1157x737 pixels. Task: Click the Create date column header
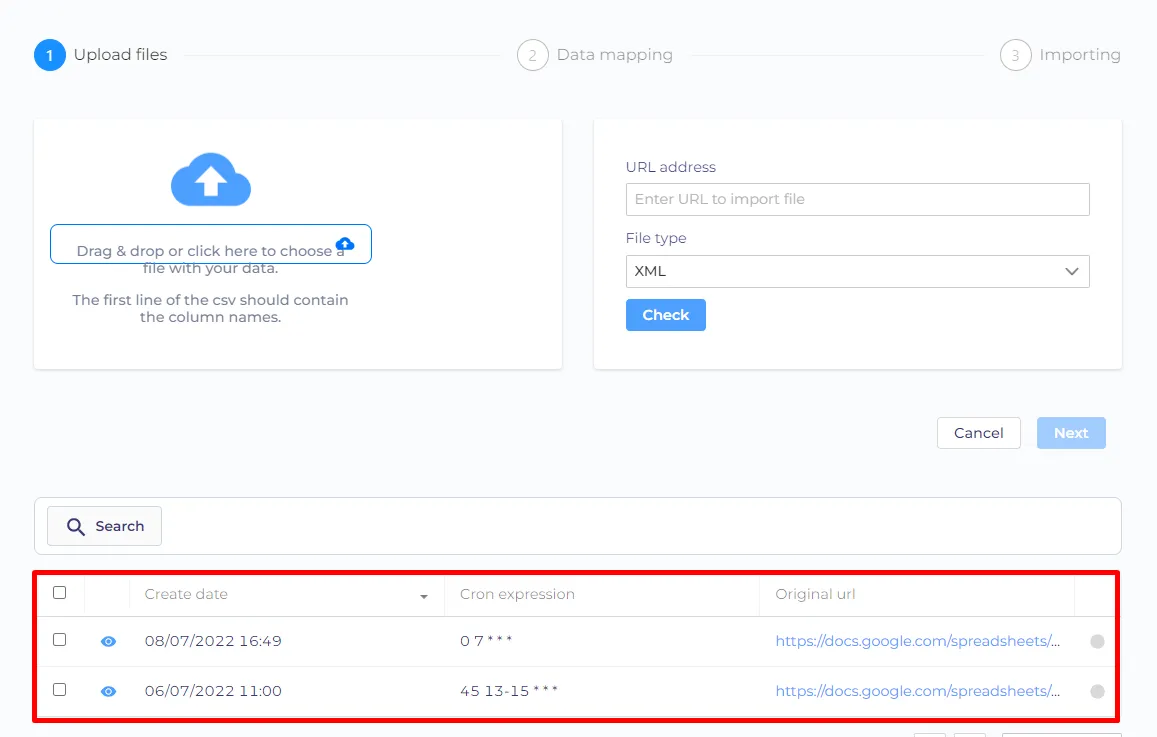[186, 594]
